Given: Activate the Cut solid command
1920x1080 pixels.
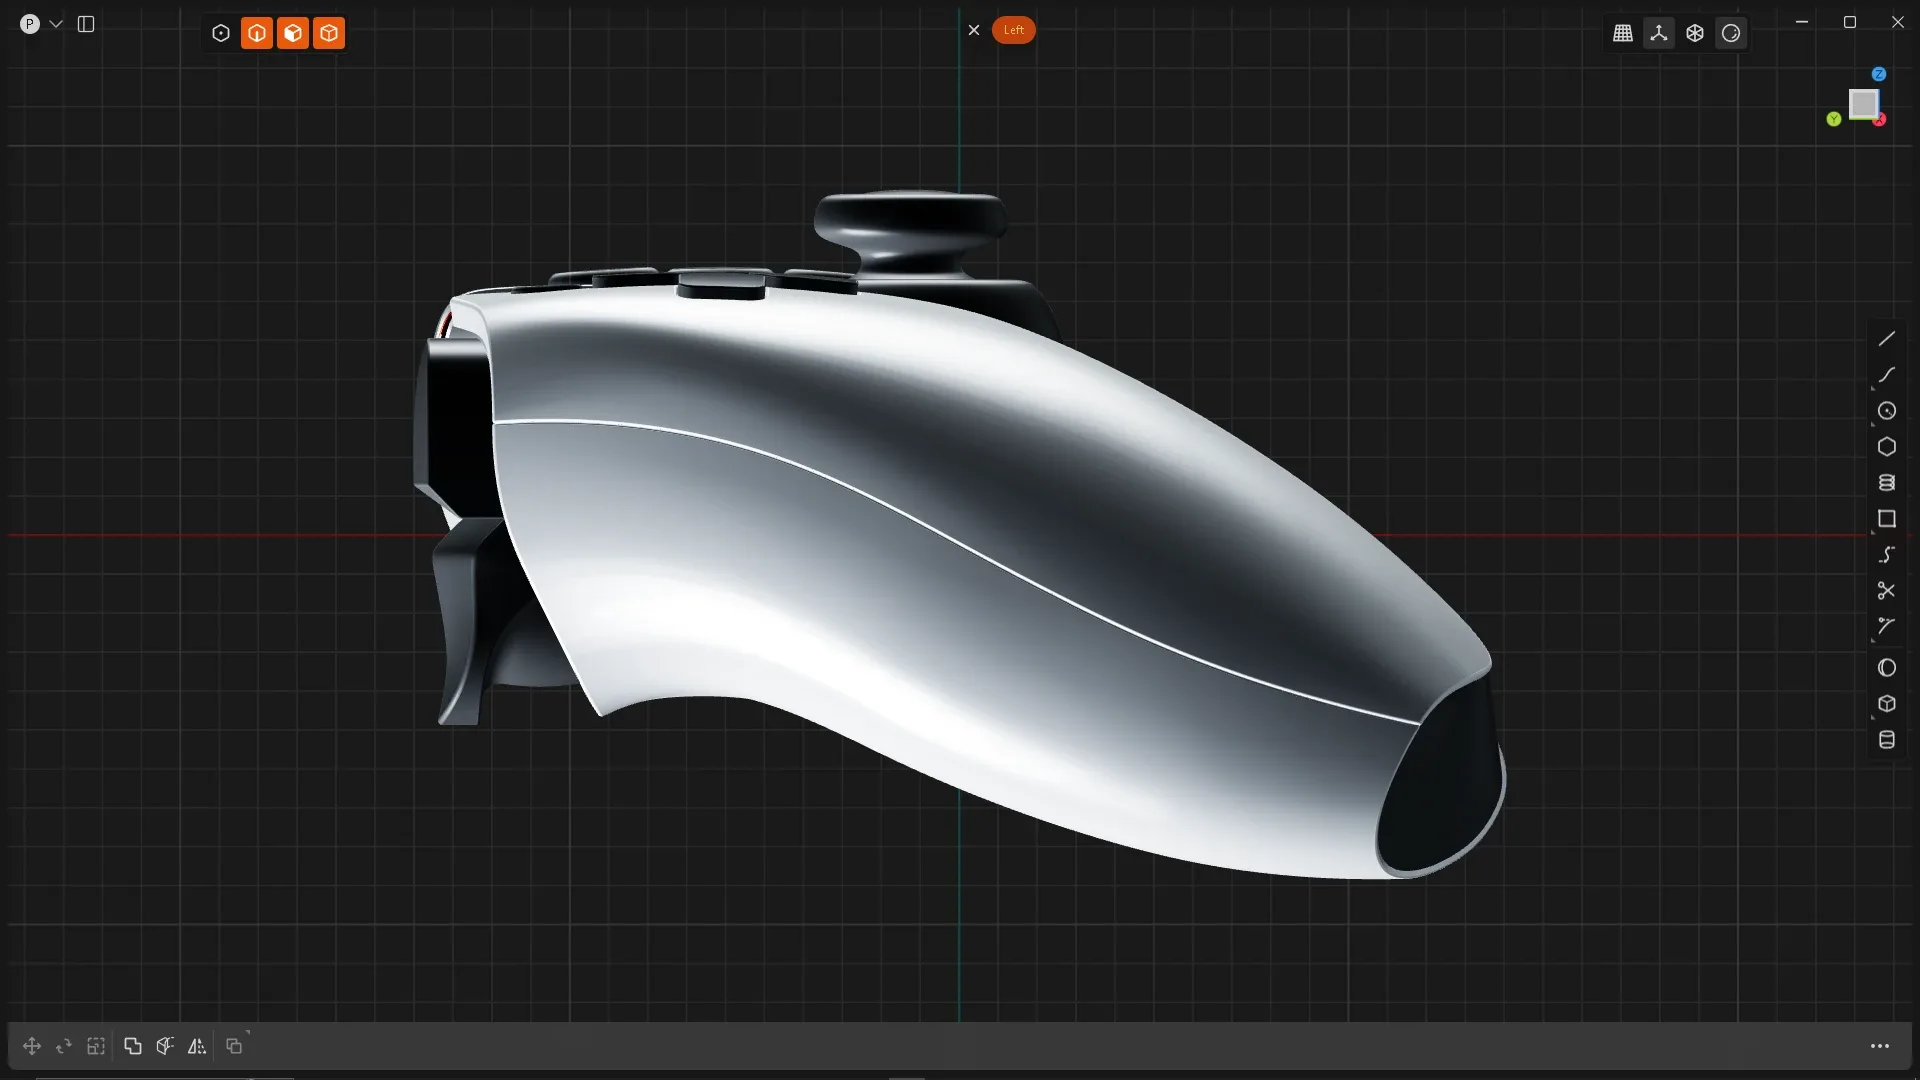Looking at the screenshot, I should pyautogui.click(x=165, y=1046).
